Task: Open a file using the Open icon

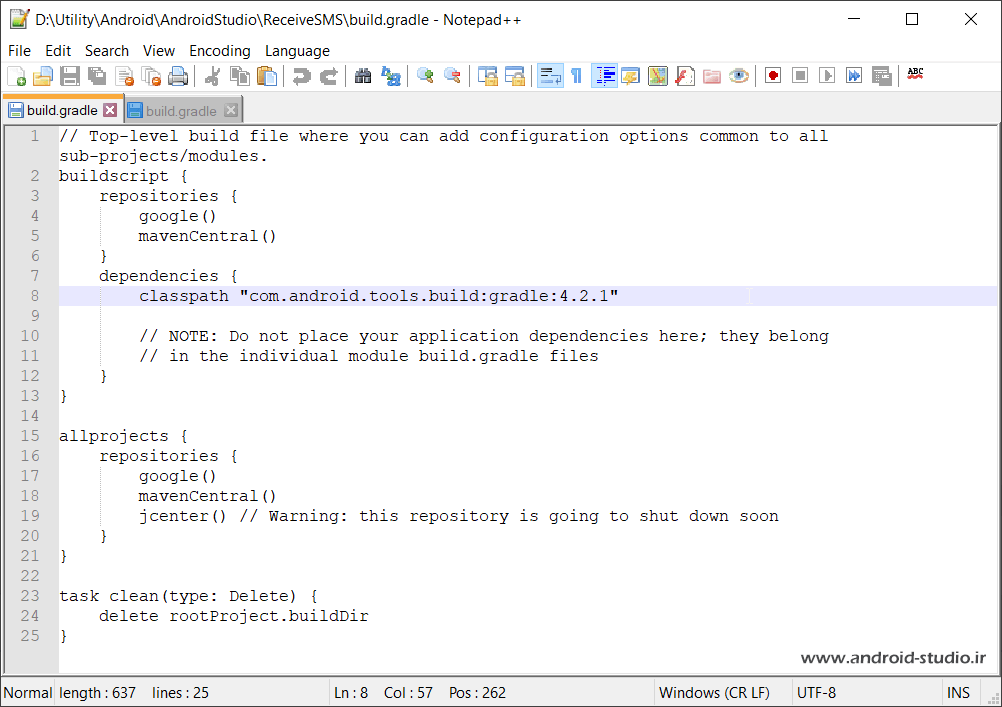Action: 42,75
